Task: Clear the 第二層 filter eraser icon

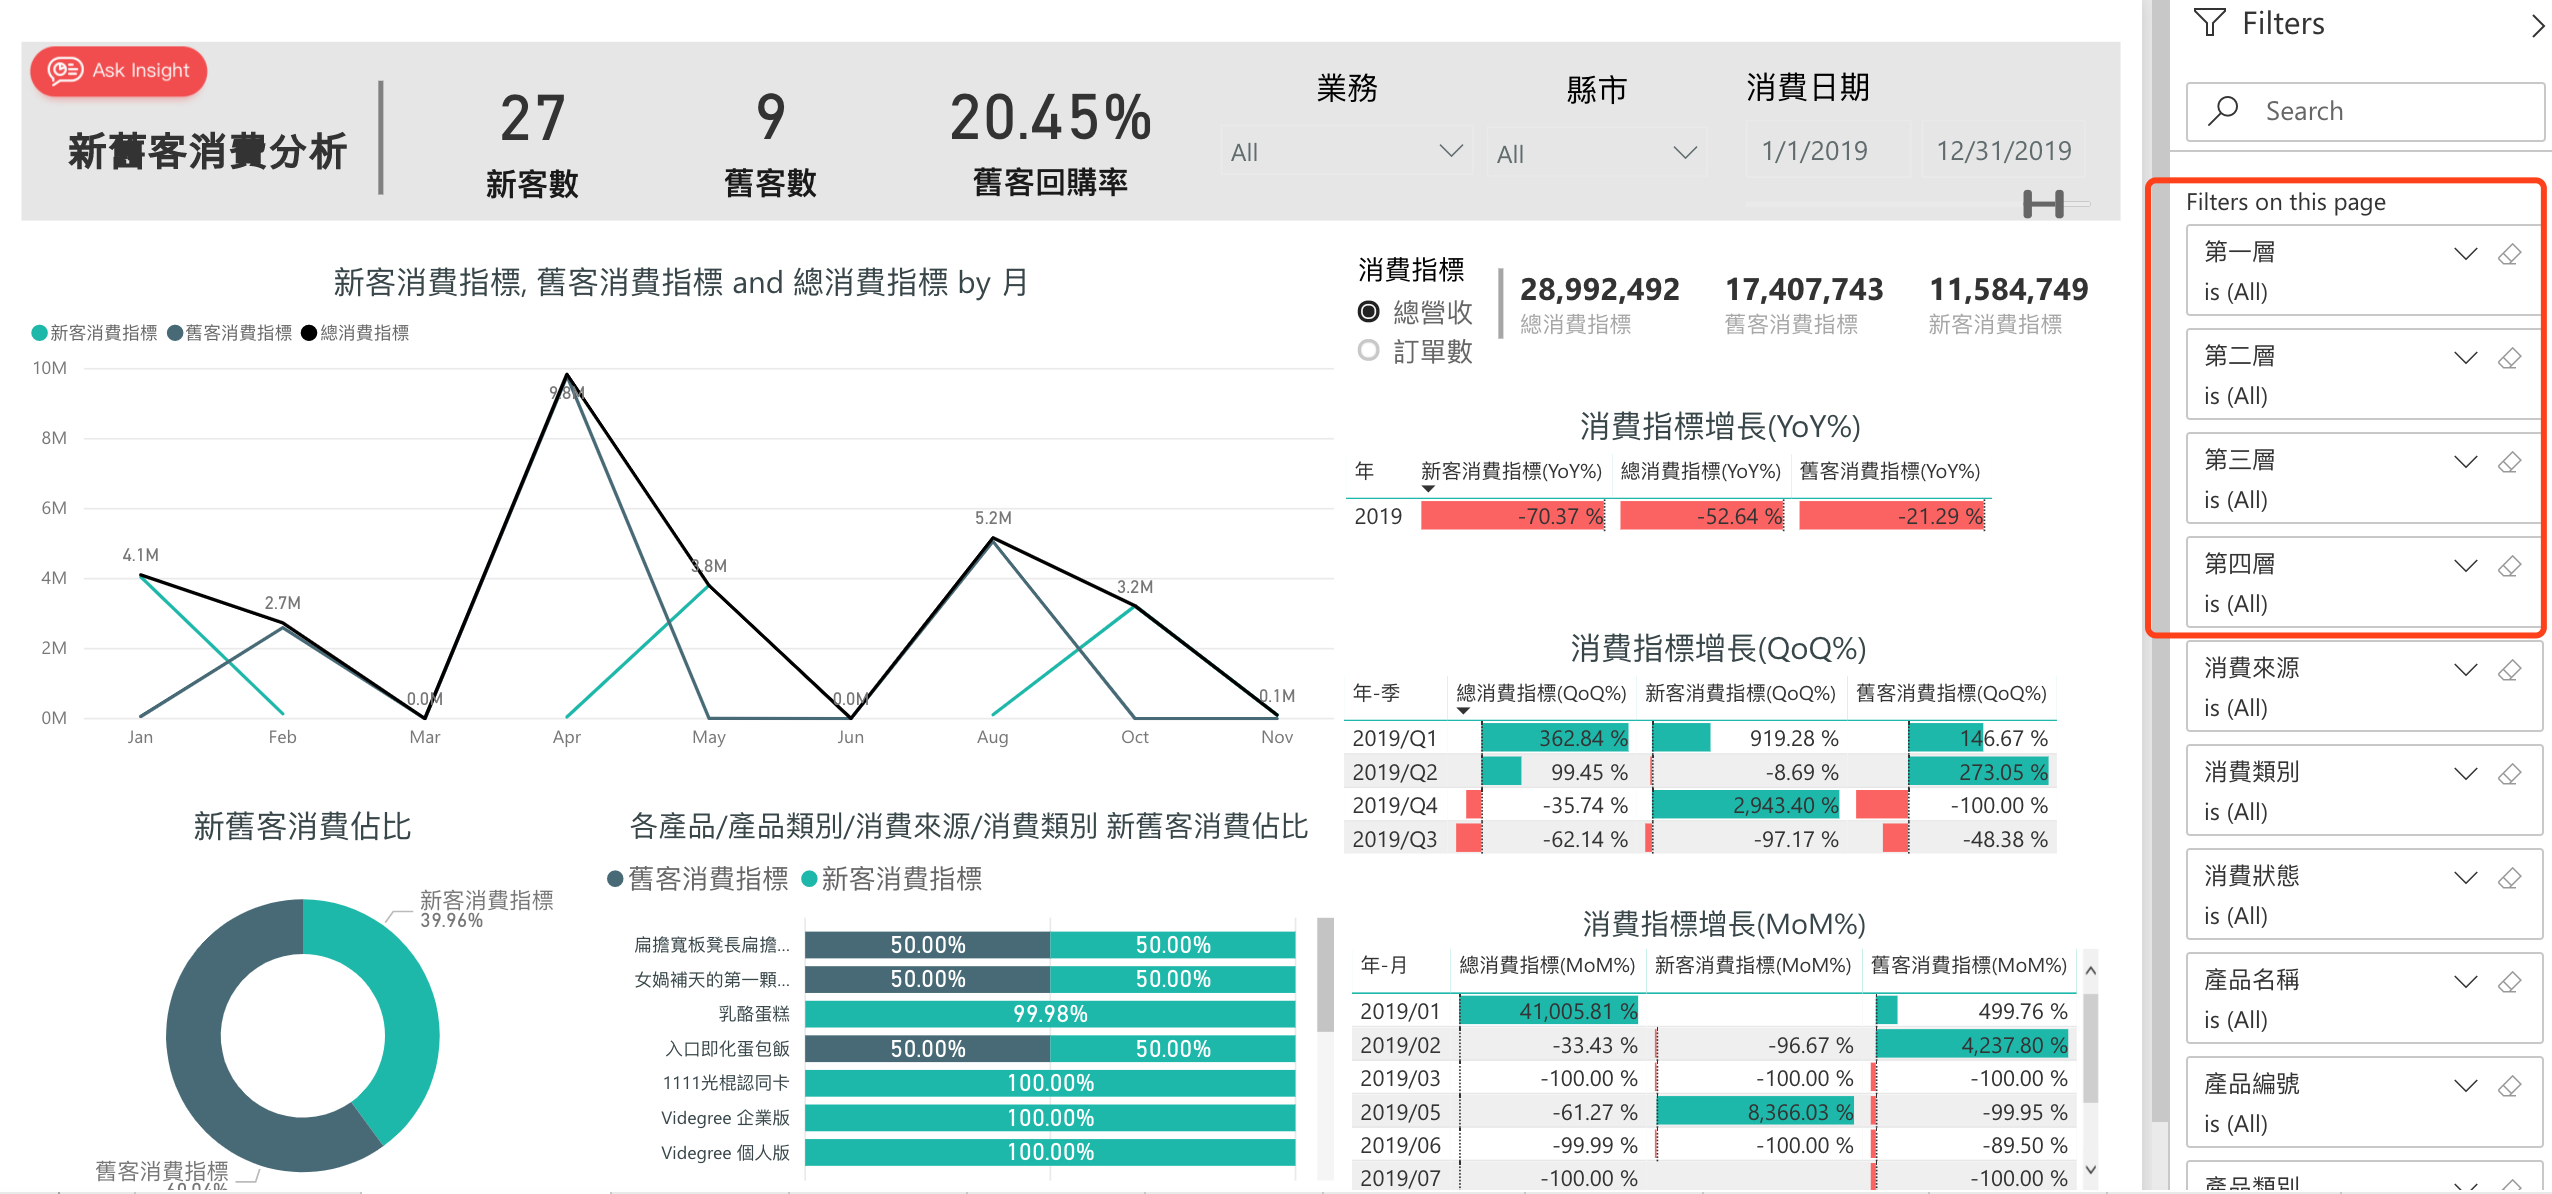Action: pos(2509,358)
